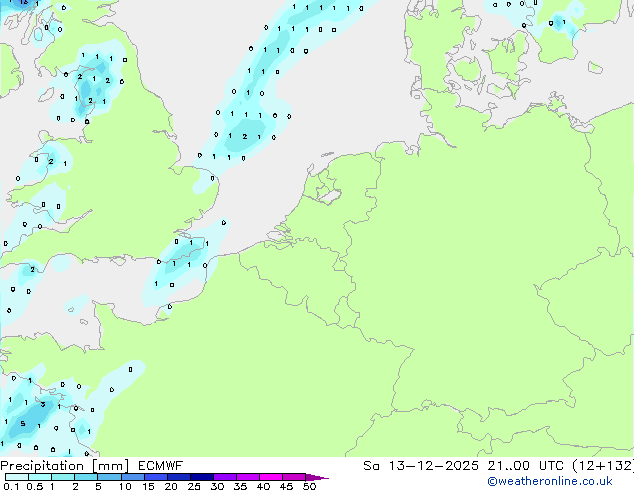The width and height of the screenshot is (634, 490).
Task: Select the 5–10 mm legend color swatch
Action: 110,477
